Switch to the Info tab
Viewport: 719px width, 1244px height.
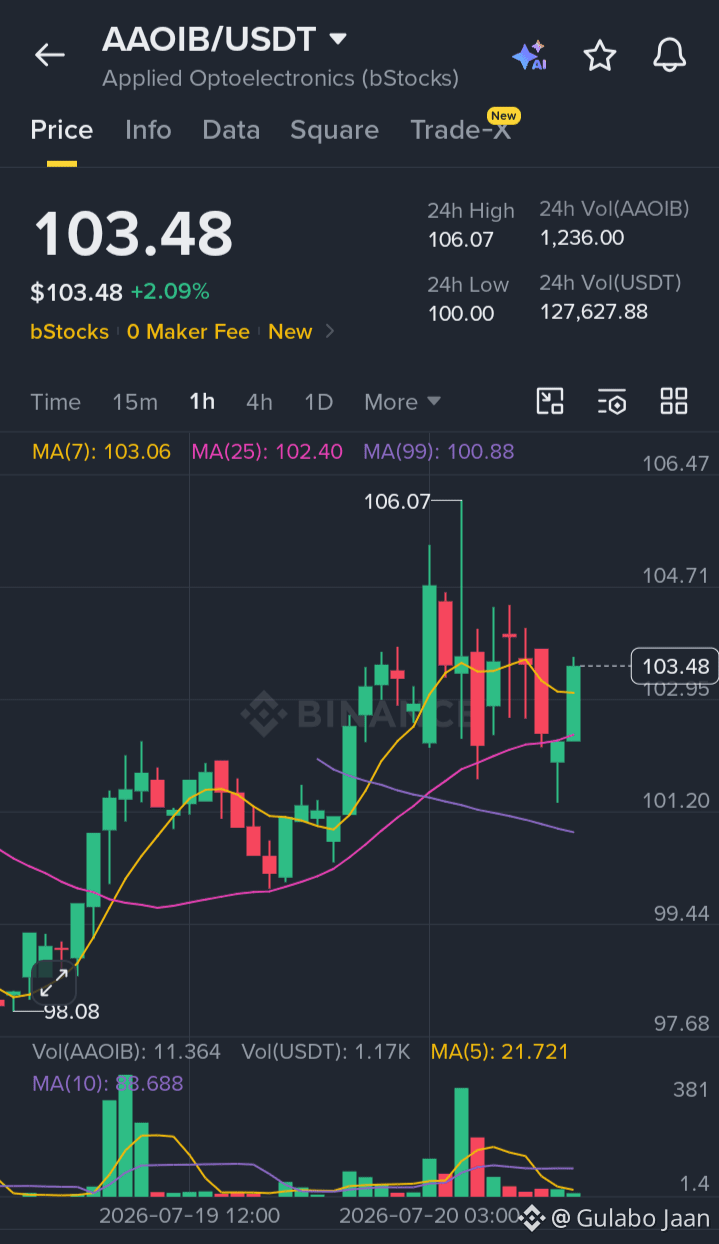tap(148, 130)
